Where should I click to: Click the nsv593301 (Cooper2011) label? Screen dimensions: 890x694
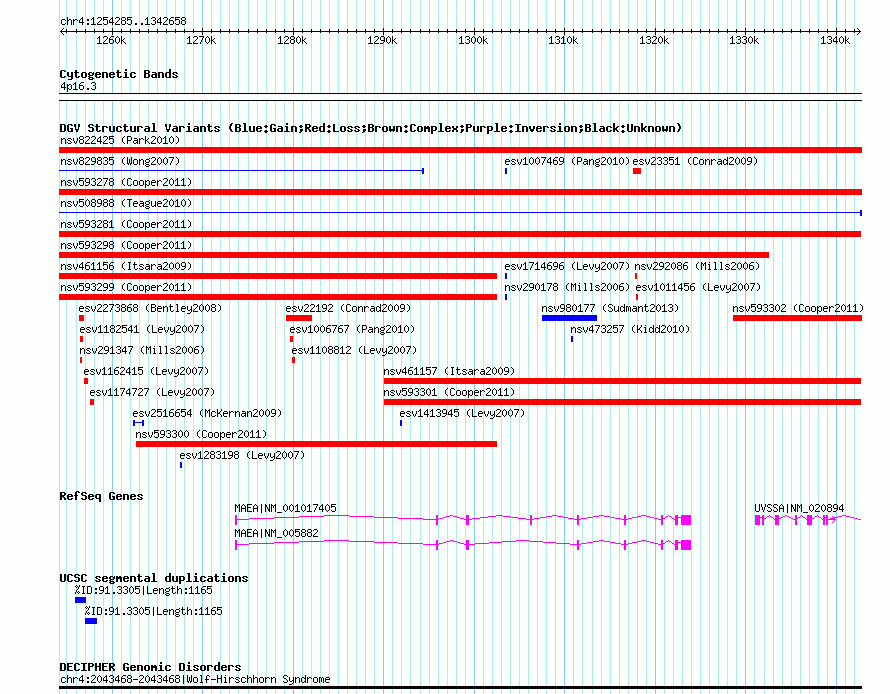coord(449,392)
